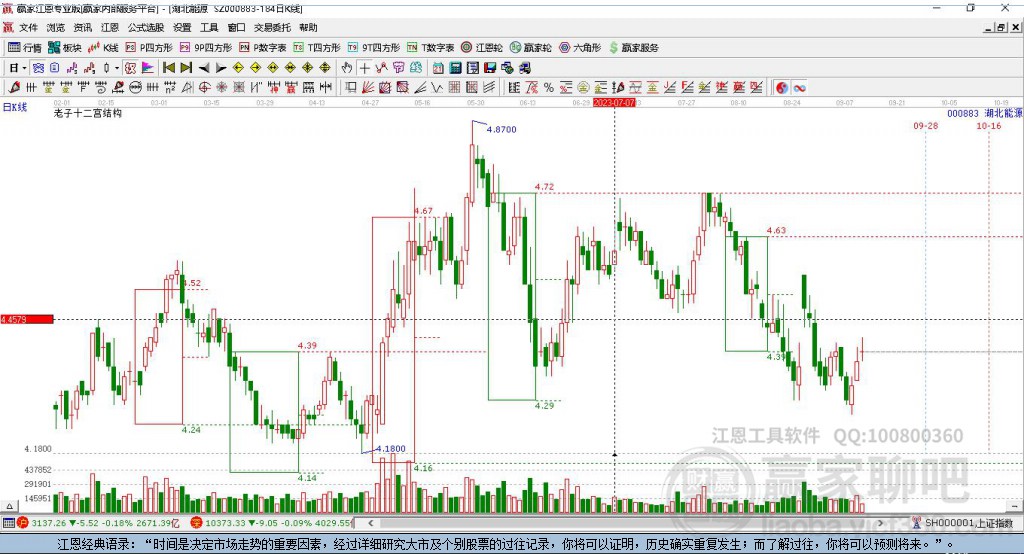Click the 4.4579 price tag
Screen dimensions: 1024x554
27,319
